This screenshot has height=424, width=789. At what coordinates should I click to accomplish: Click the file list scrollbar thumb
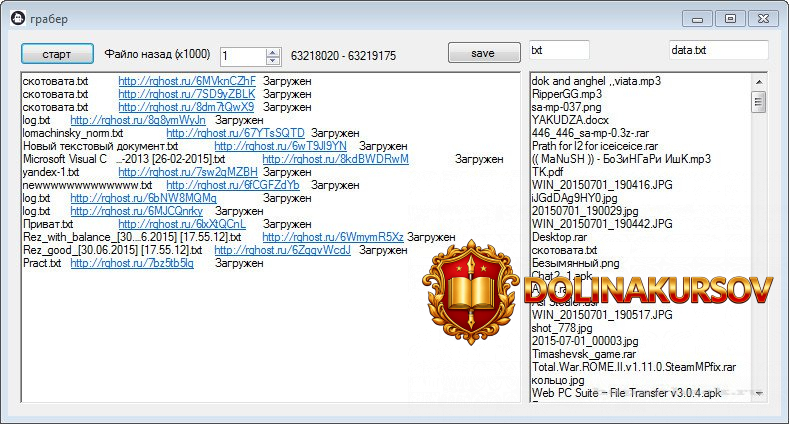click(x=759, y=101)
